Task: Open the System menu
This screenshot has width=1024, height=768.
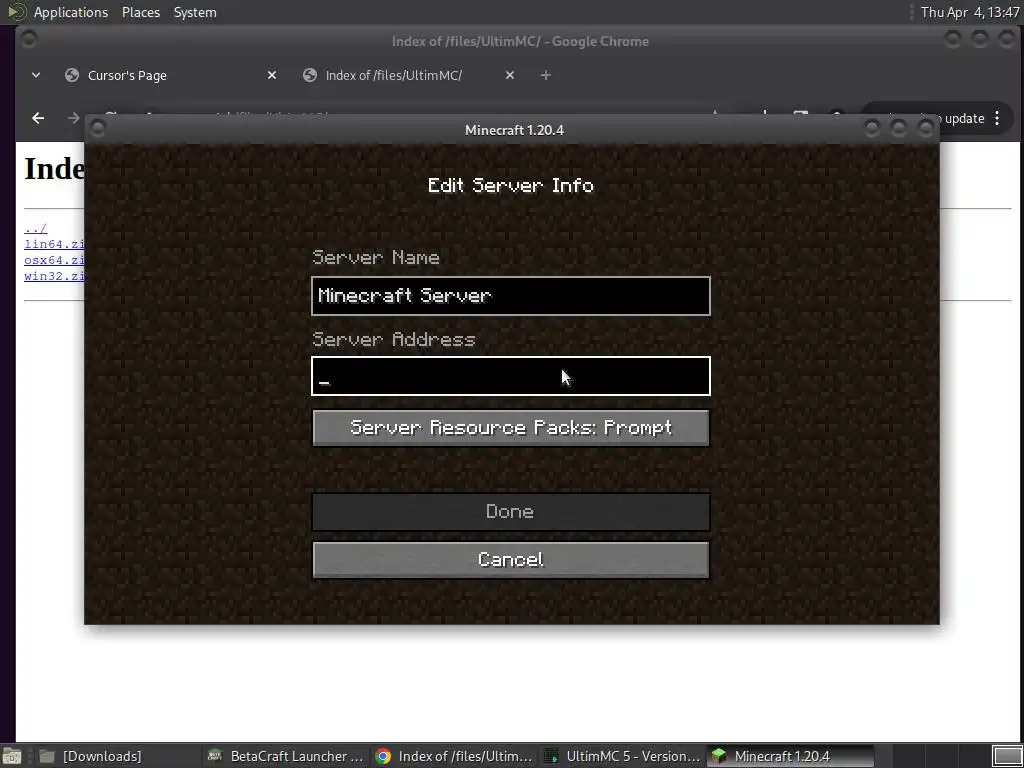Action: pyautogui.click(x=195, y=12)
